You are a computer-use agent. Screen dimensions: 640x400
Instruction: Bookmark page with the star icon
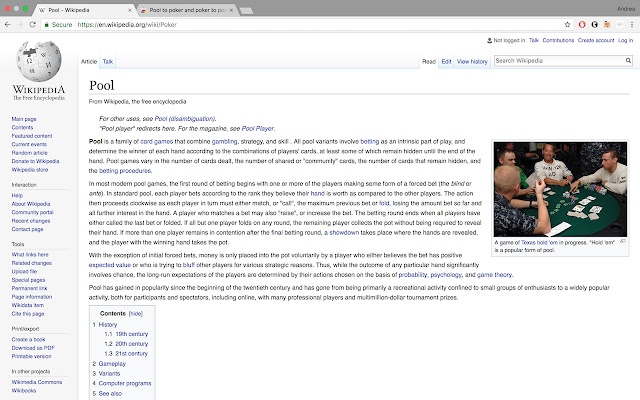click(567, 24)
